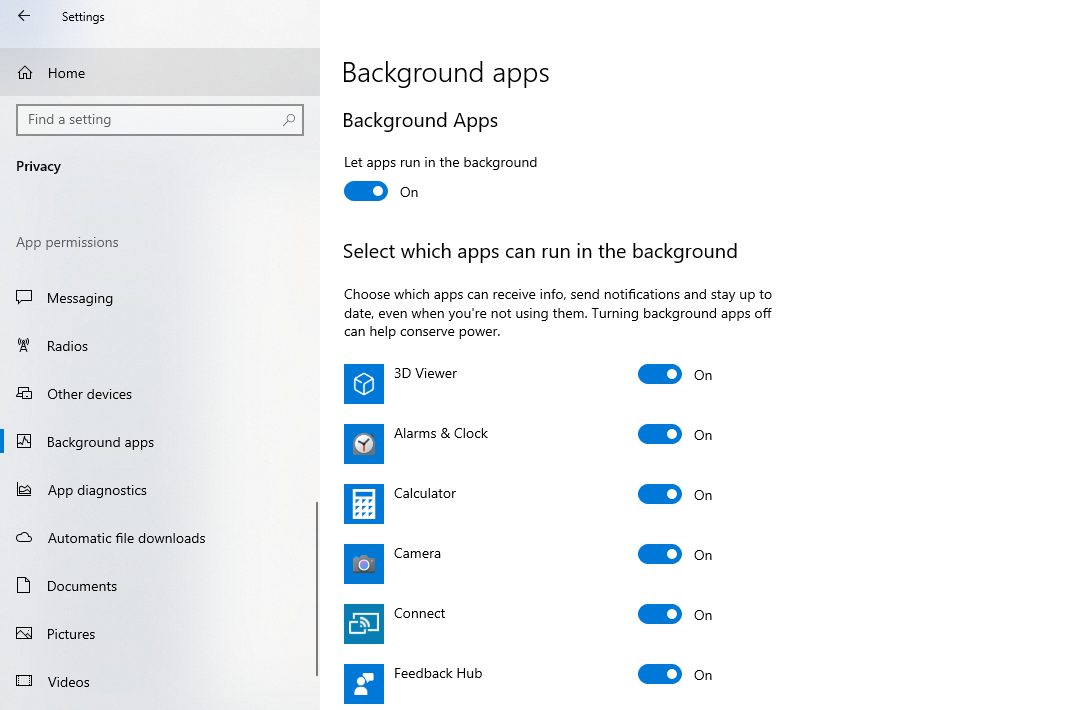Viewport: 1068px width, 710px height.
Task: Go to Videos privacy settings
Action: [159, 682]
